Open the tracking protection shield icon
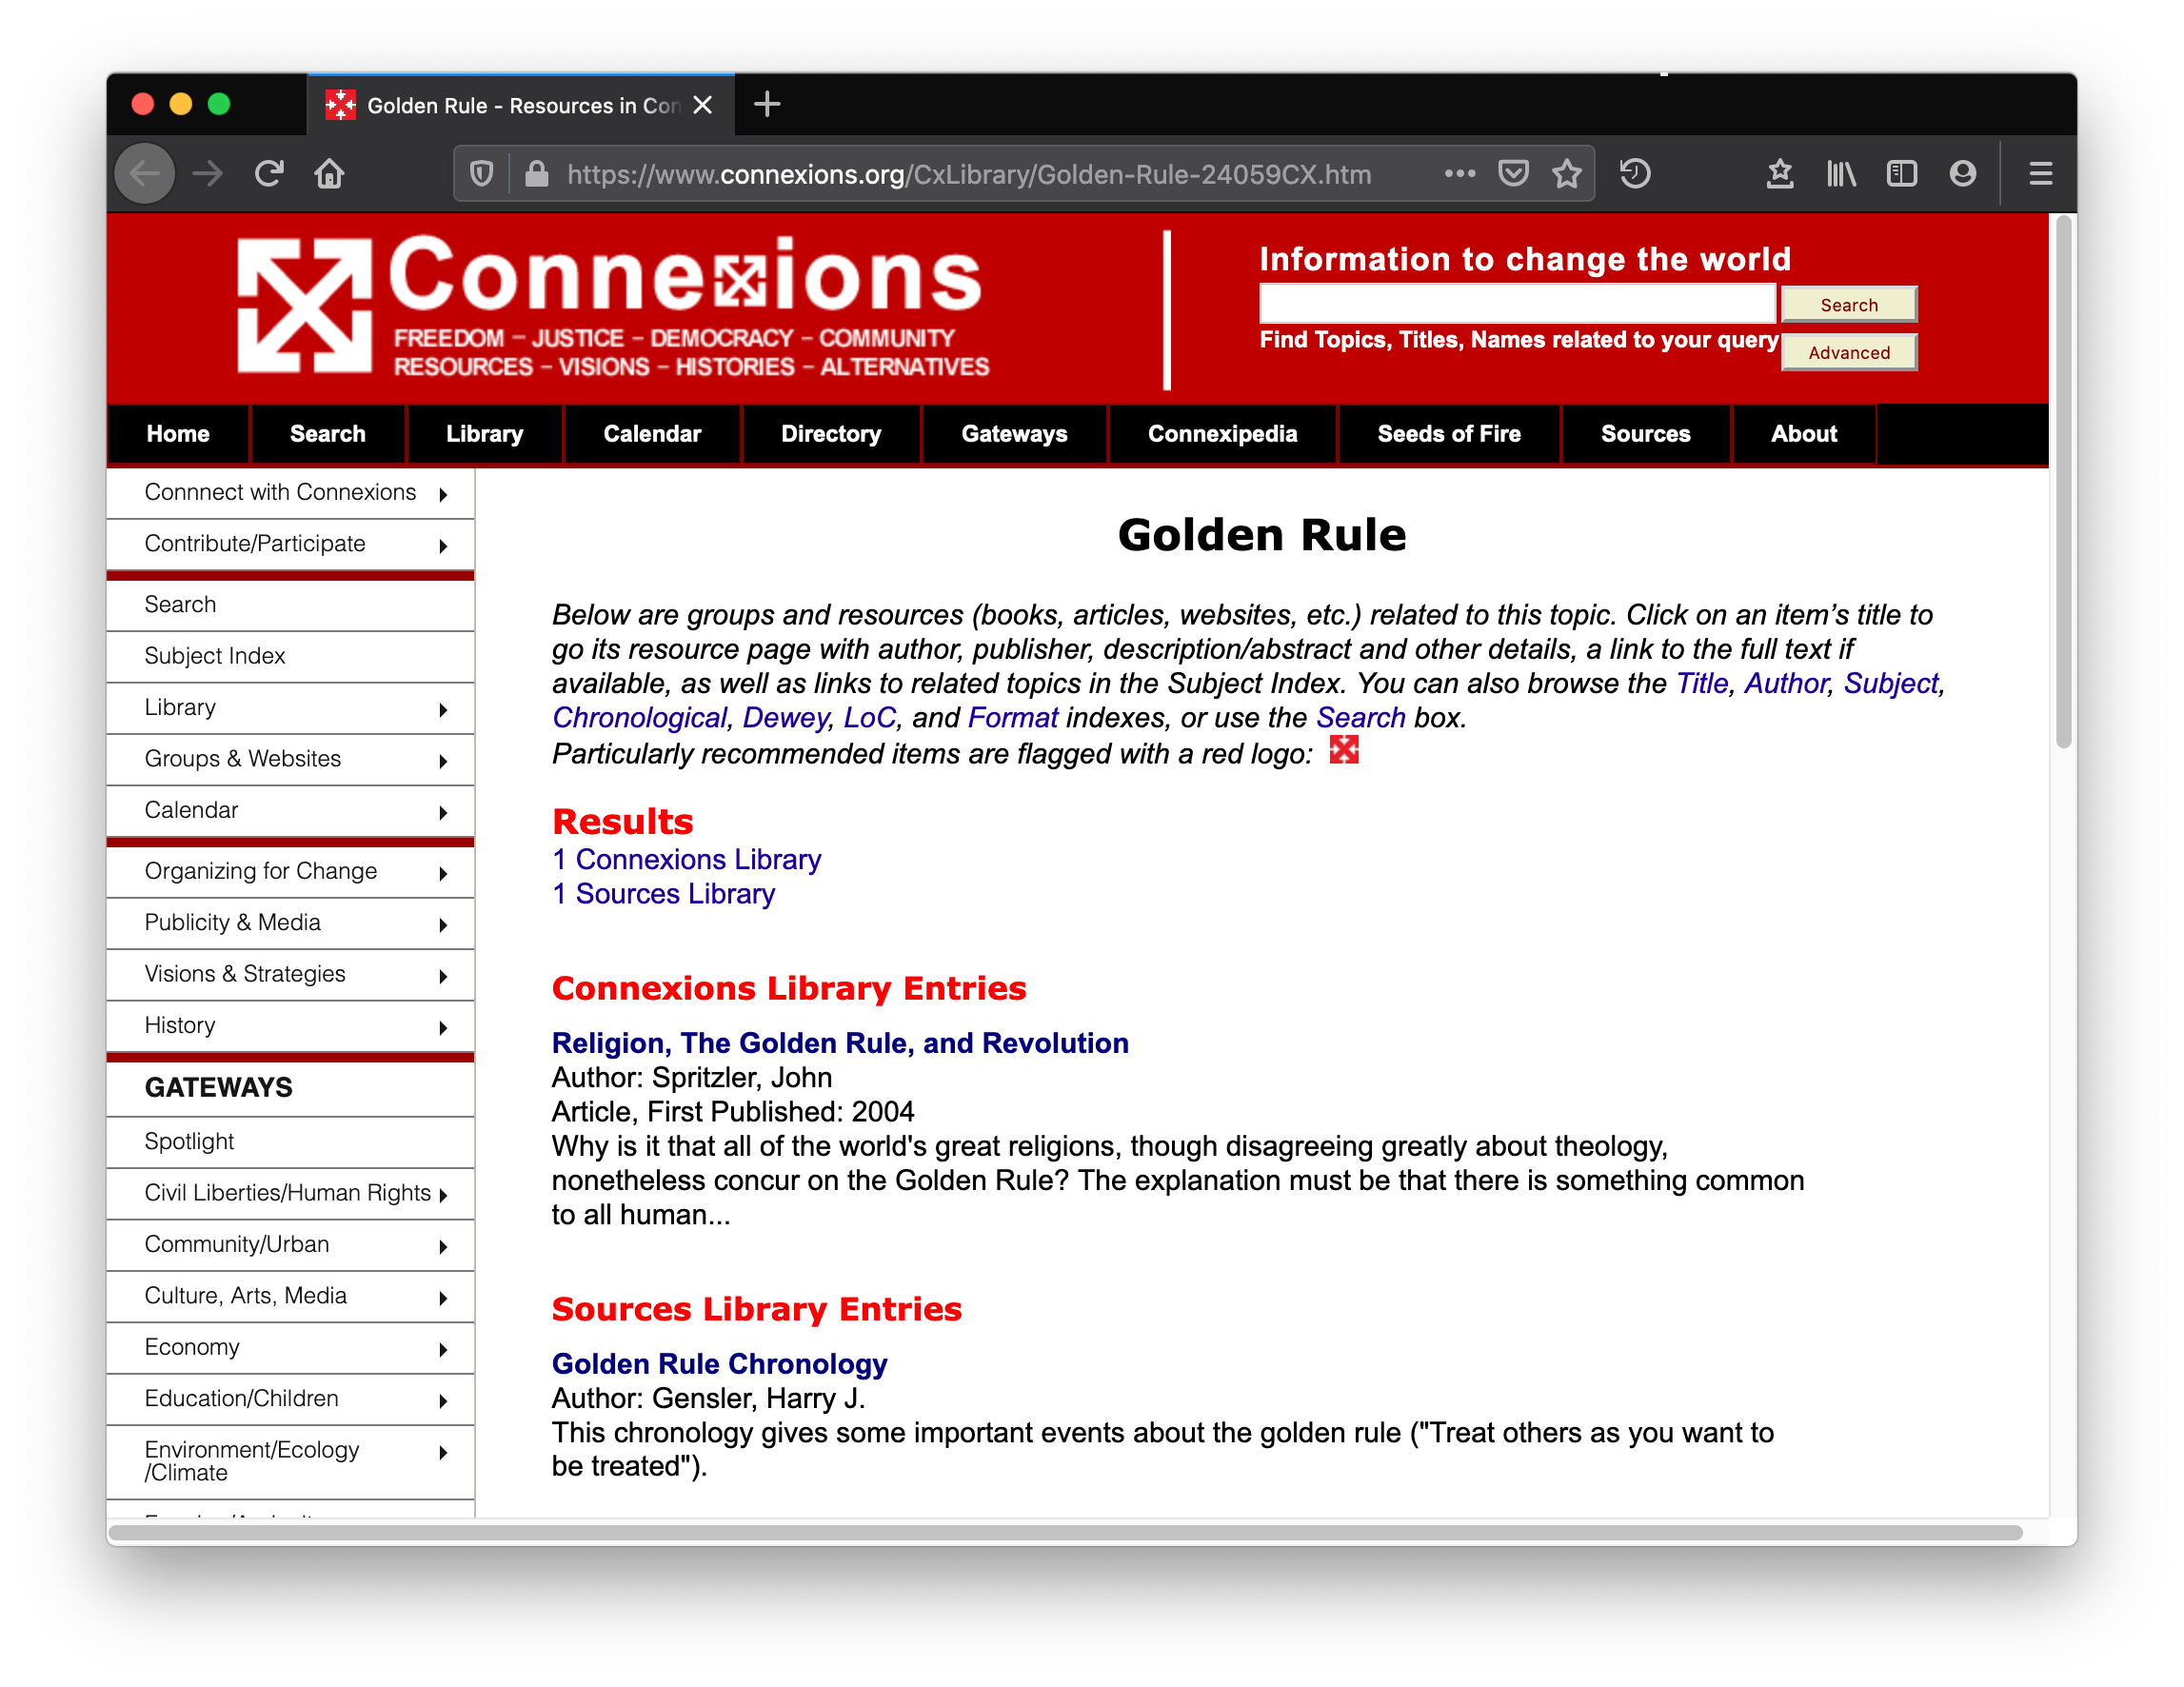This screenshot has height=1687, width=2184. pos(482,174)
